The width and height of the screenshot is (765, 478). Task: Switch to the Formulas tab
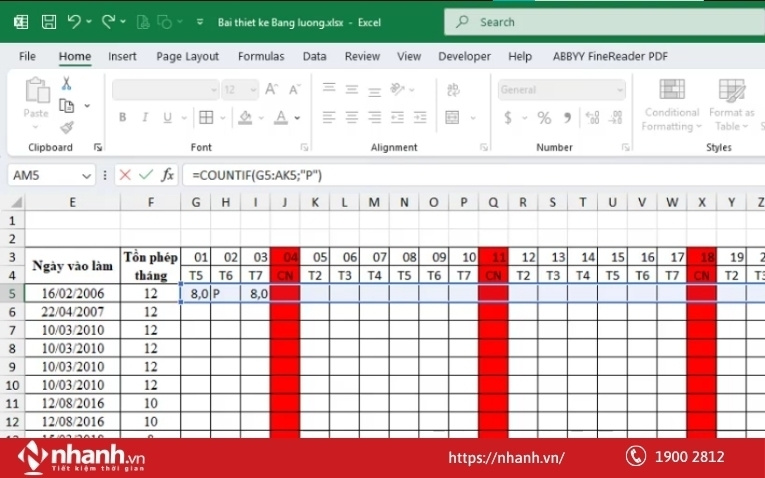(261, 56)
